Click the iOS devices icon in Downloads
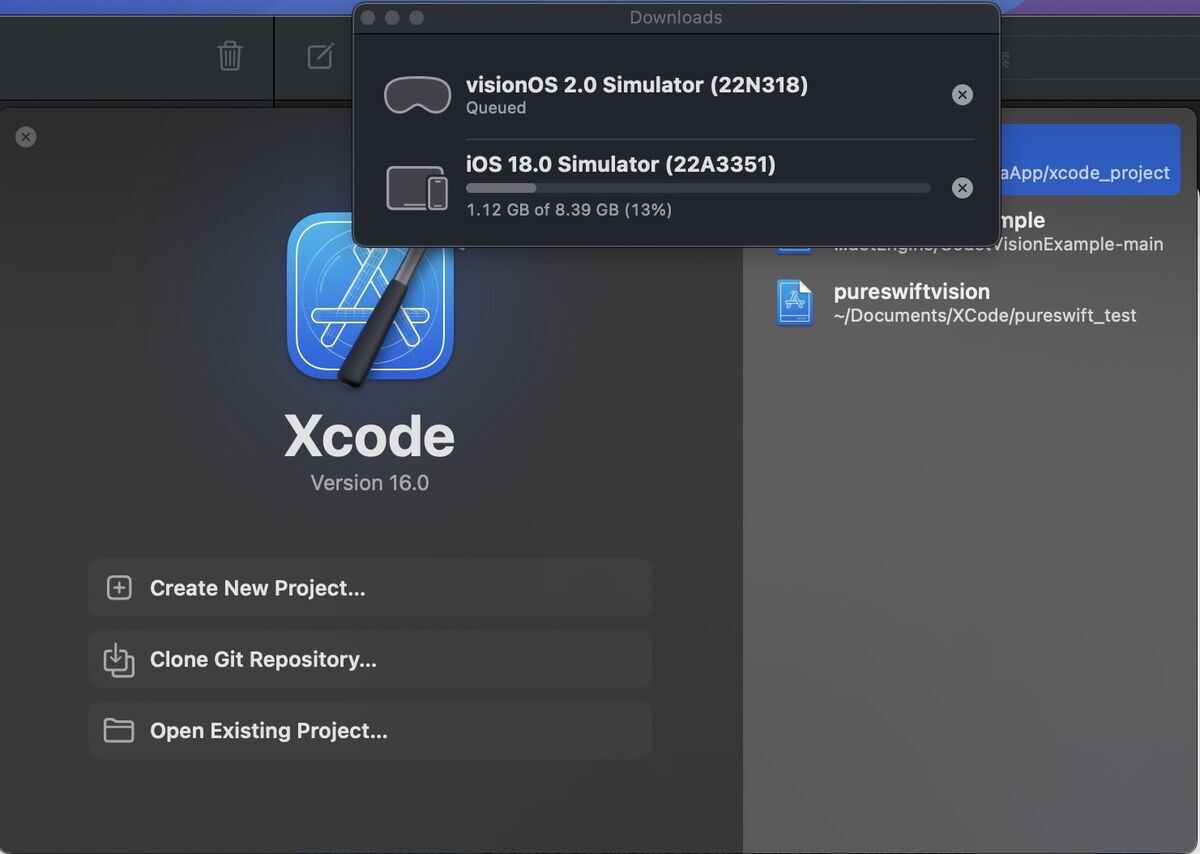Screen dimensions: 1200x854 (417, 188)
